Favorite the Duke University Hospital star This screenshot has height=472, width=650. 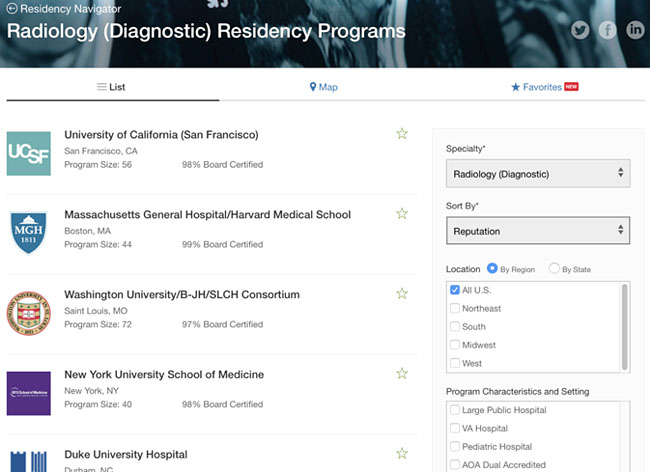coord(402,453)
